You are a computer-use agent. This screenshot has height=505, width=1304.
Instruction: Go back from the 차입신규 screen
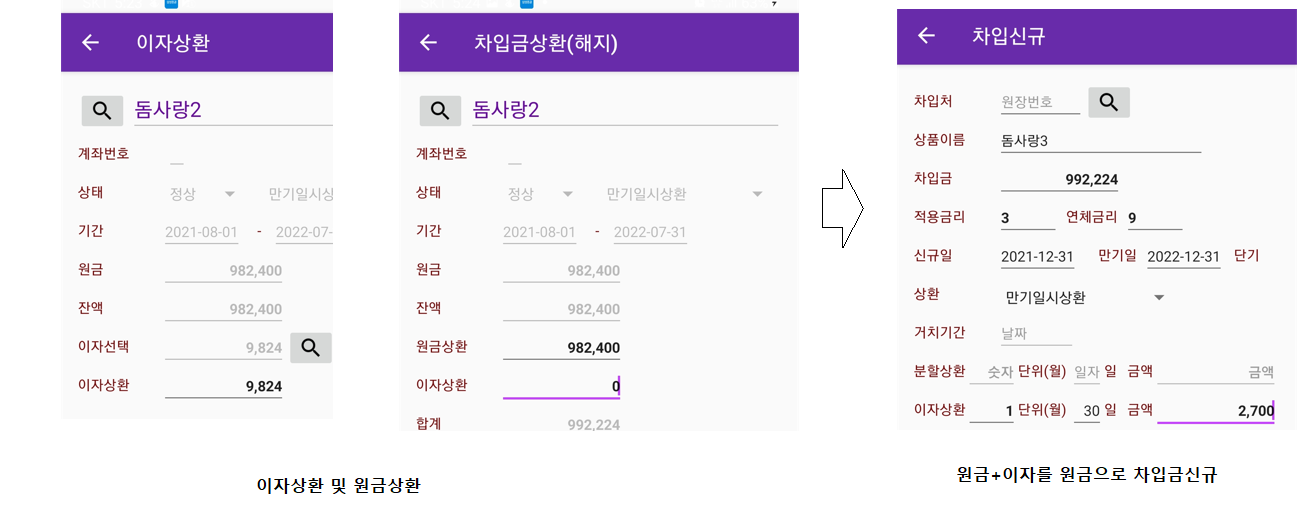927,36
